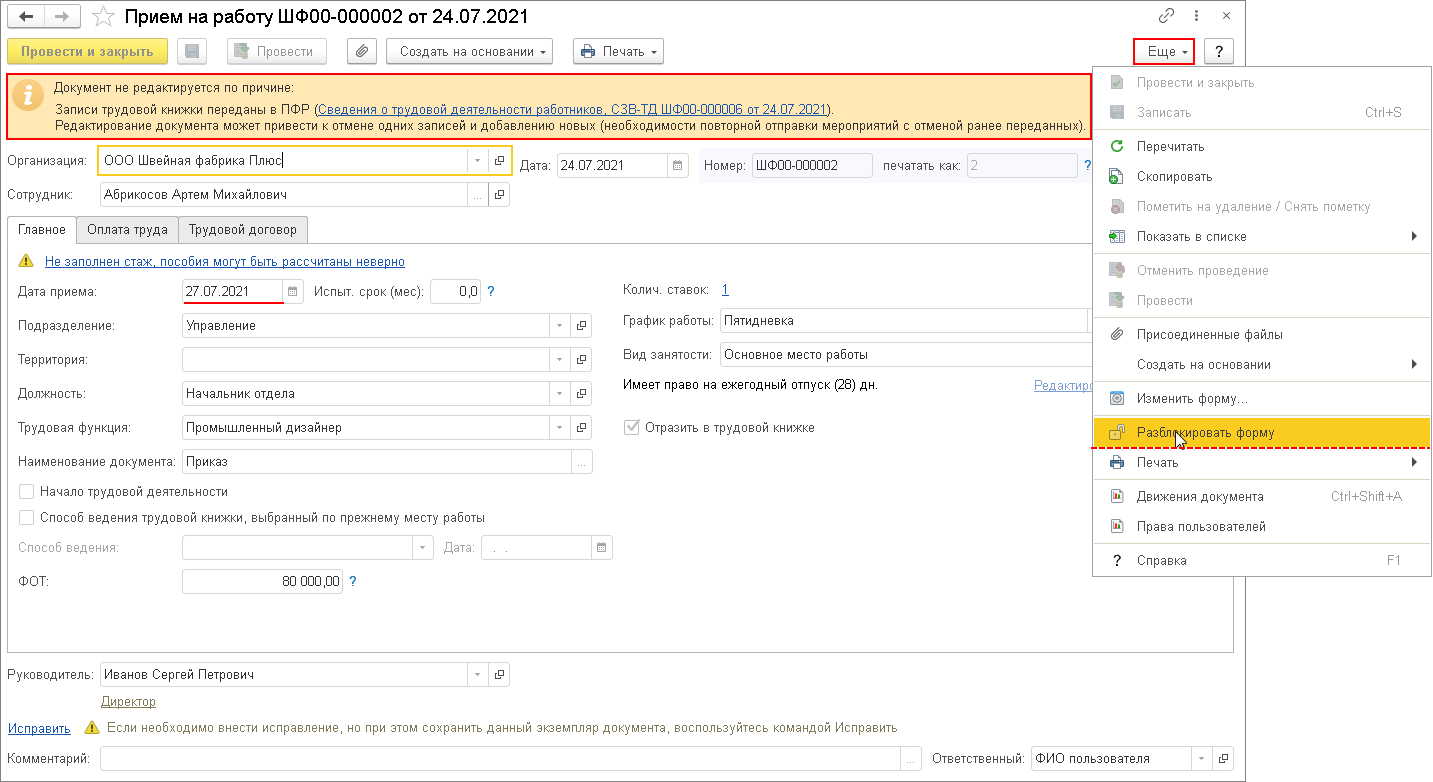Click the Колич. ставок value link
The height and width of the screenshot is (782, 1433).
(x=725, y=290)
